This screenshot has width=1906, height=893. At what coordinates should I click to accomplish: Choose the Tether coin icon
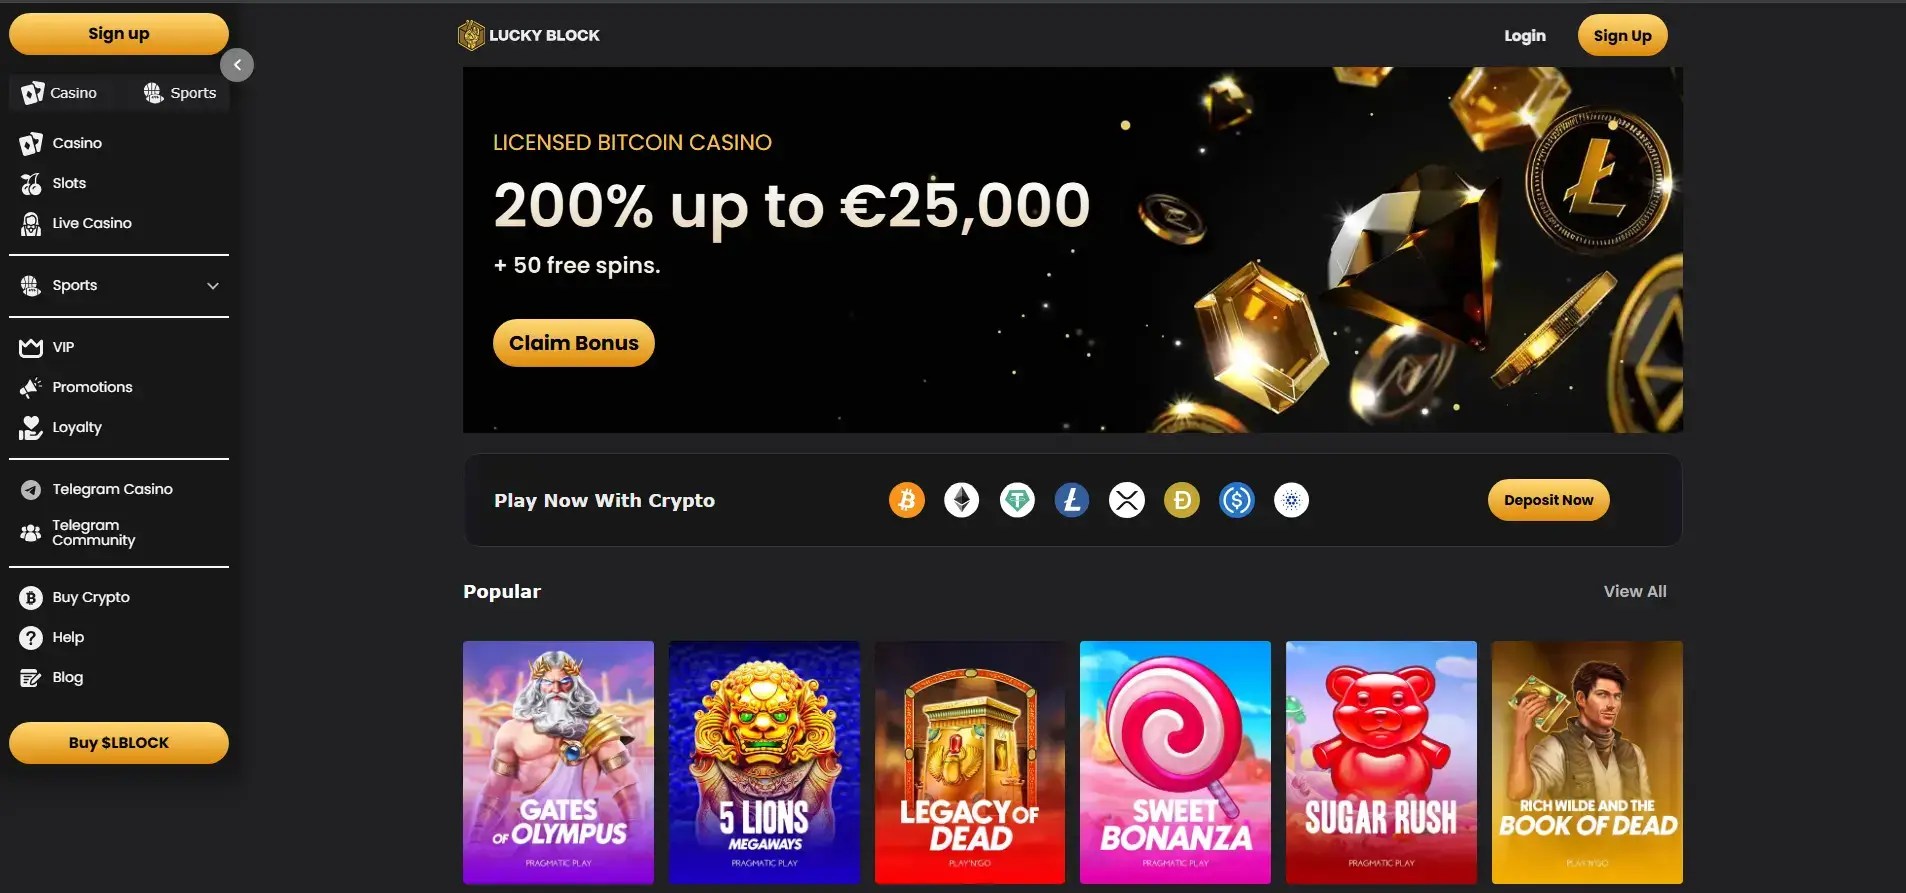(1017, 500)
